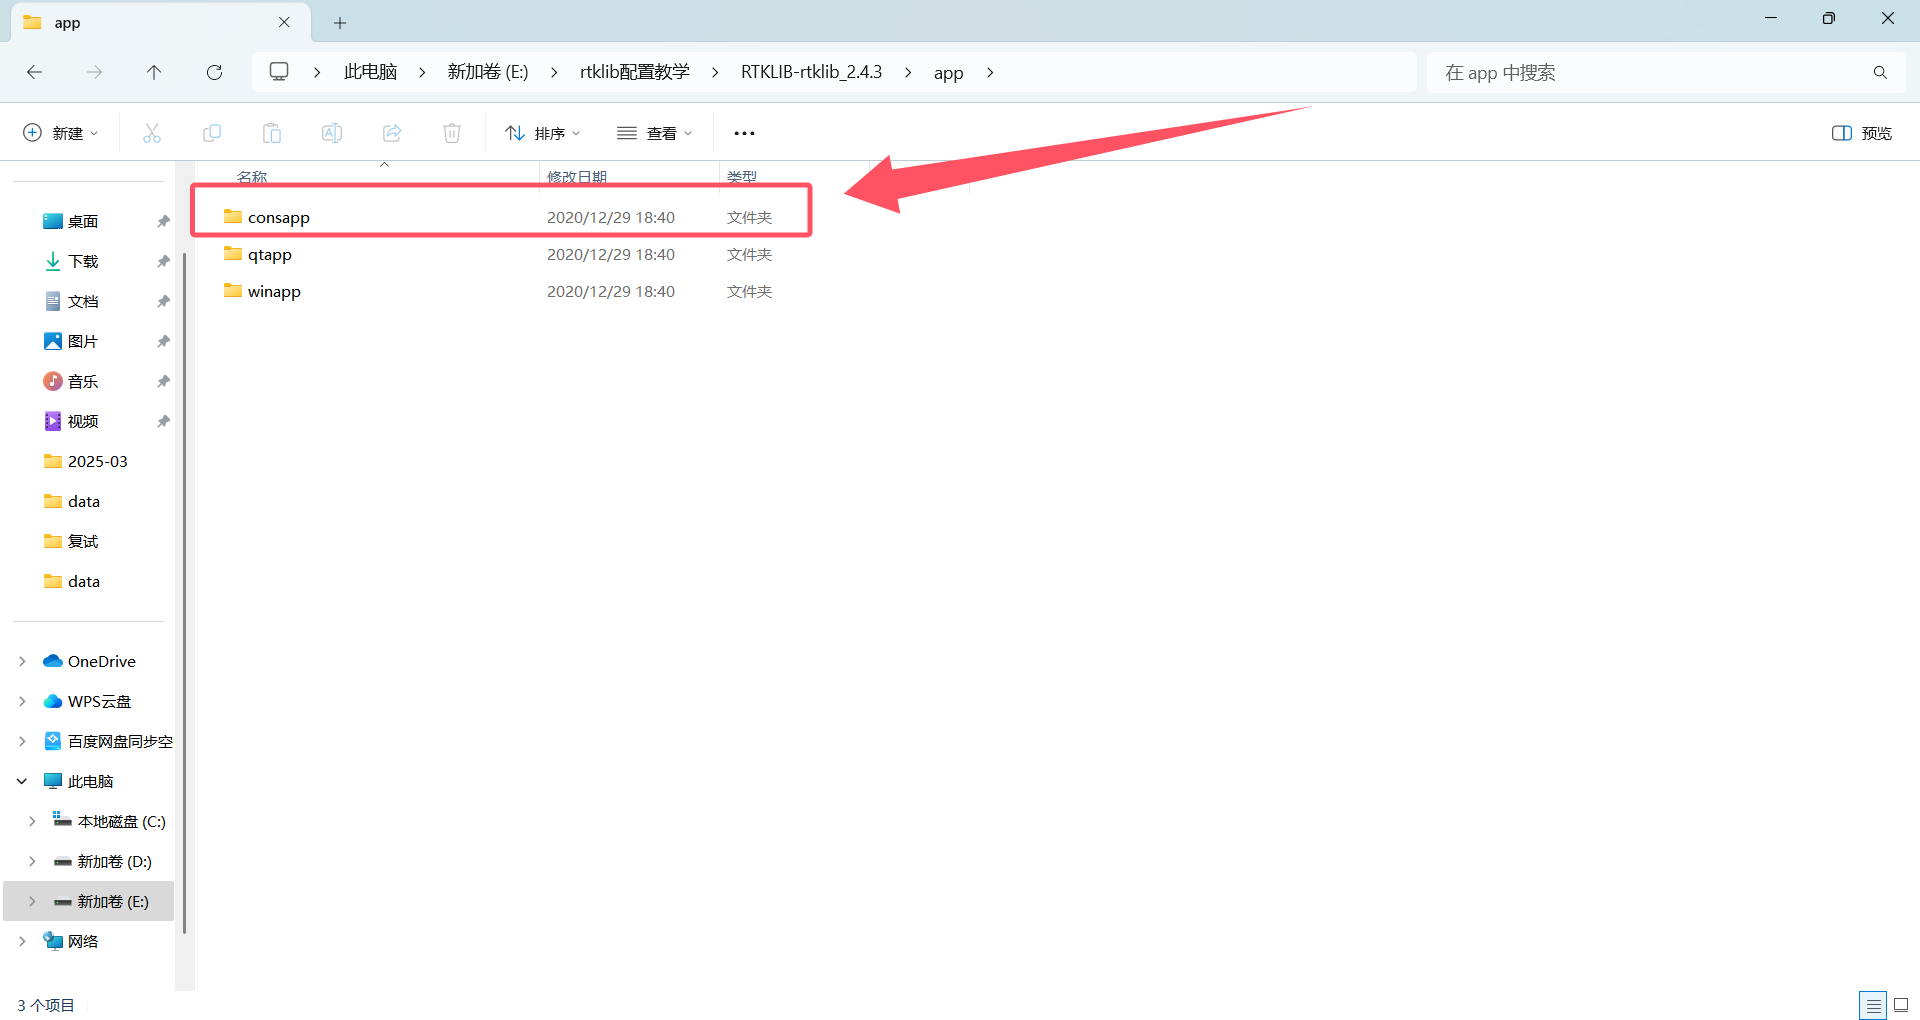1920x1020 pixels.
Task: Click the Paste icon in toolbar
Action: click(x=271, y=132)
